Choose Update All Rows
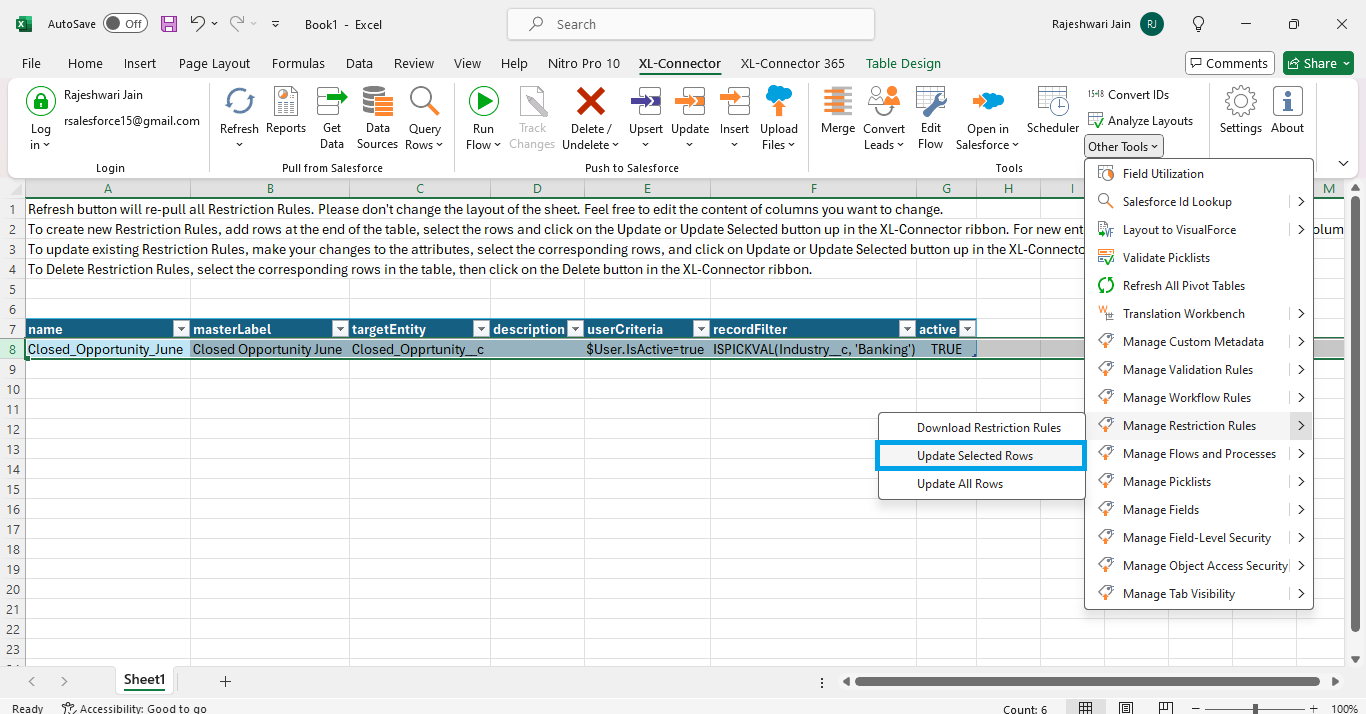Screen dimensions: 1366x714 coord(982,484)
